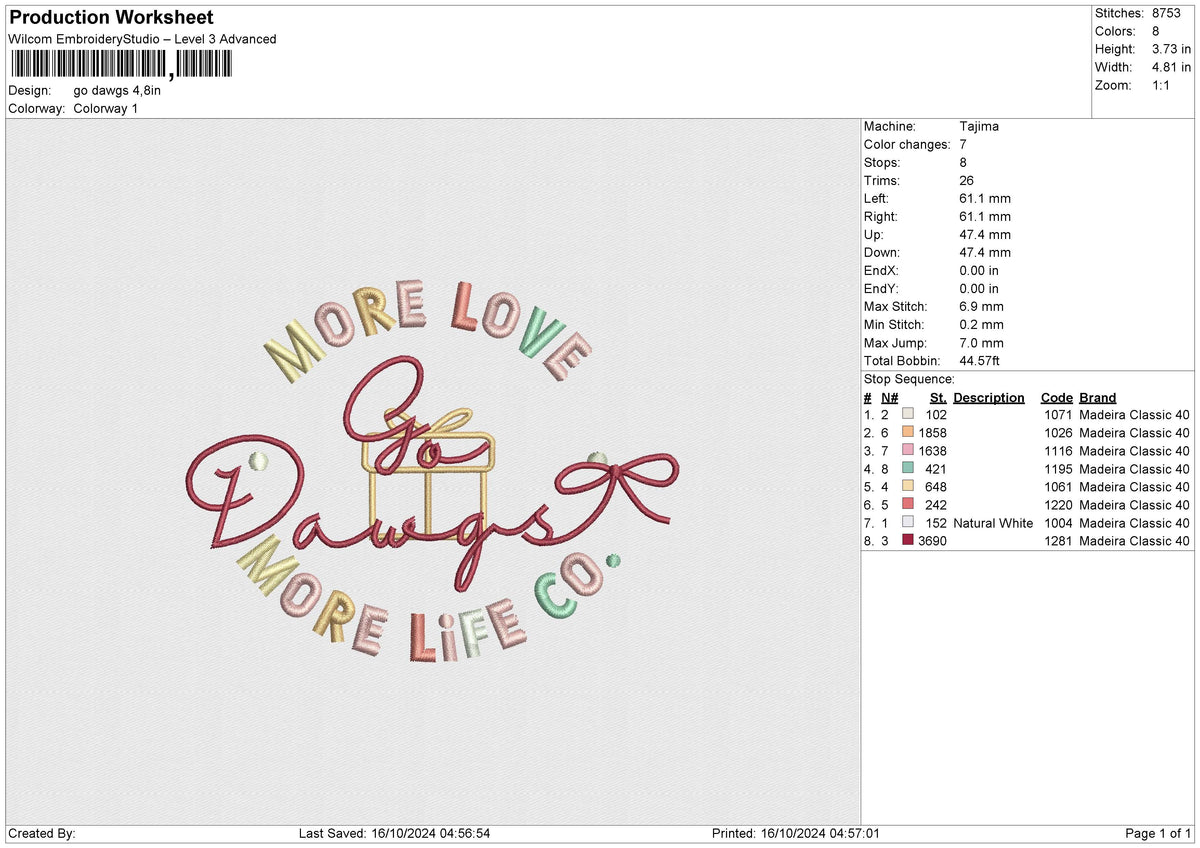Select orange color swatch for code 1026
The height and width of the screenshot is (848, 1200).
tap(908, 433)
